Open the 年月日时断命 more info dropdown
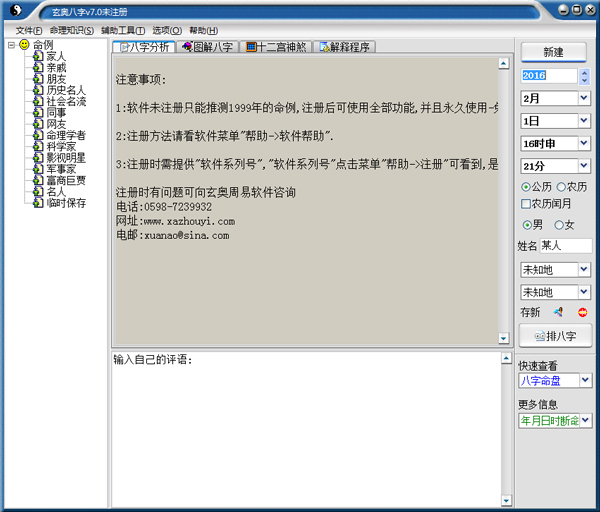 (585, 421)
